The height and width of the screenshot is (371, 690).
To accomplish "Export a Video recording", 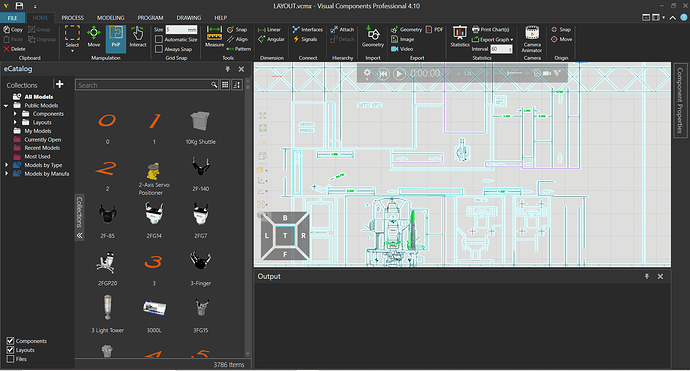I will coord(402,49).
